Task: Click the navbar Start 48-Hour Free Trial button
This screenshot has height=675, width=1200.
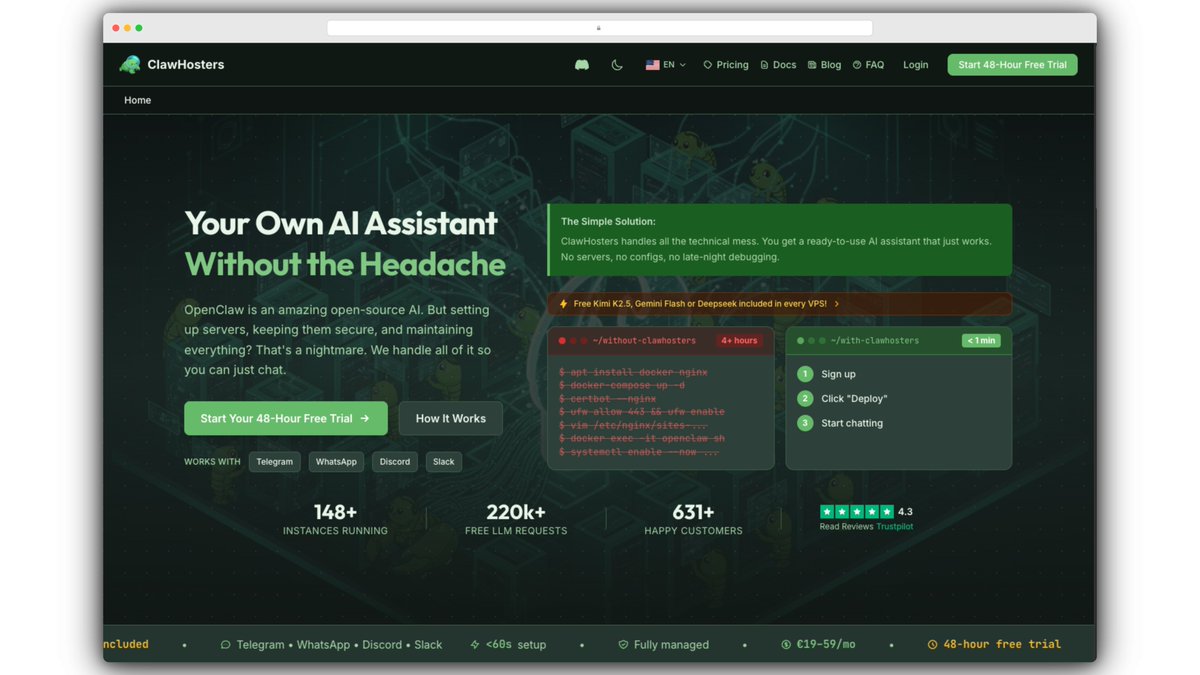Action: [x=1012, y=65]
